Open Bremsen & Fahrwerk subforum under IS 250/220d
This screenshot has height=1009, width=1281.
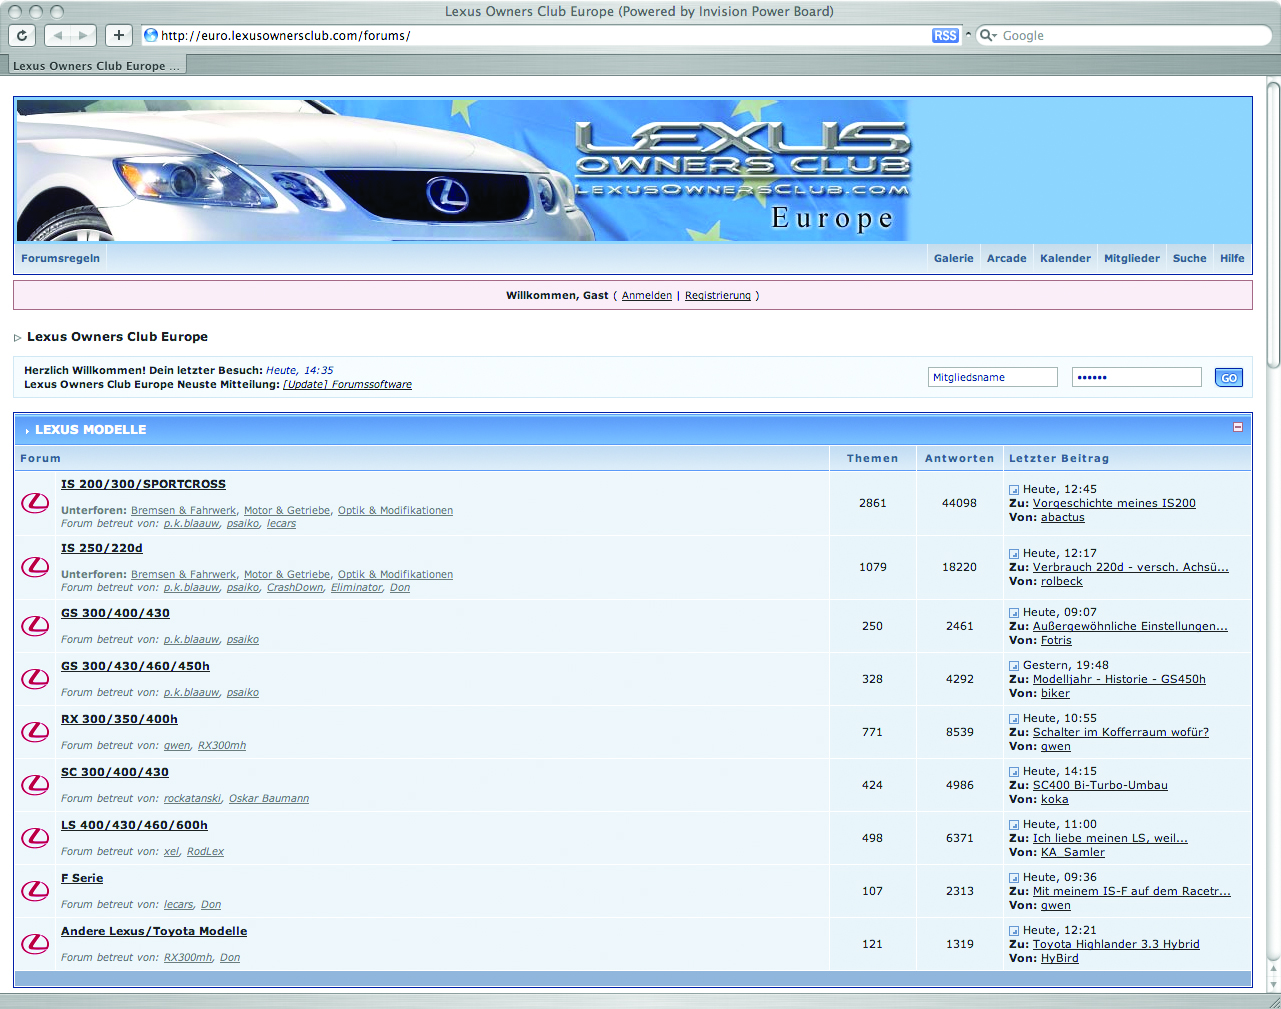184,575
